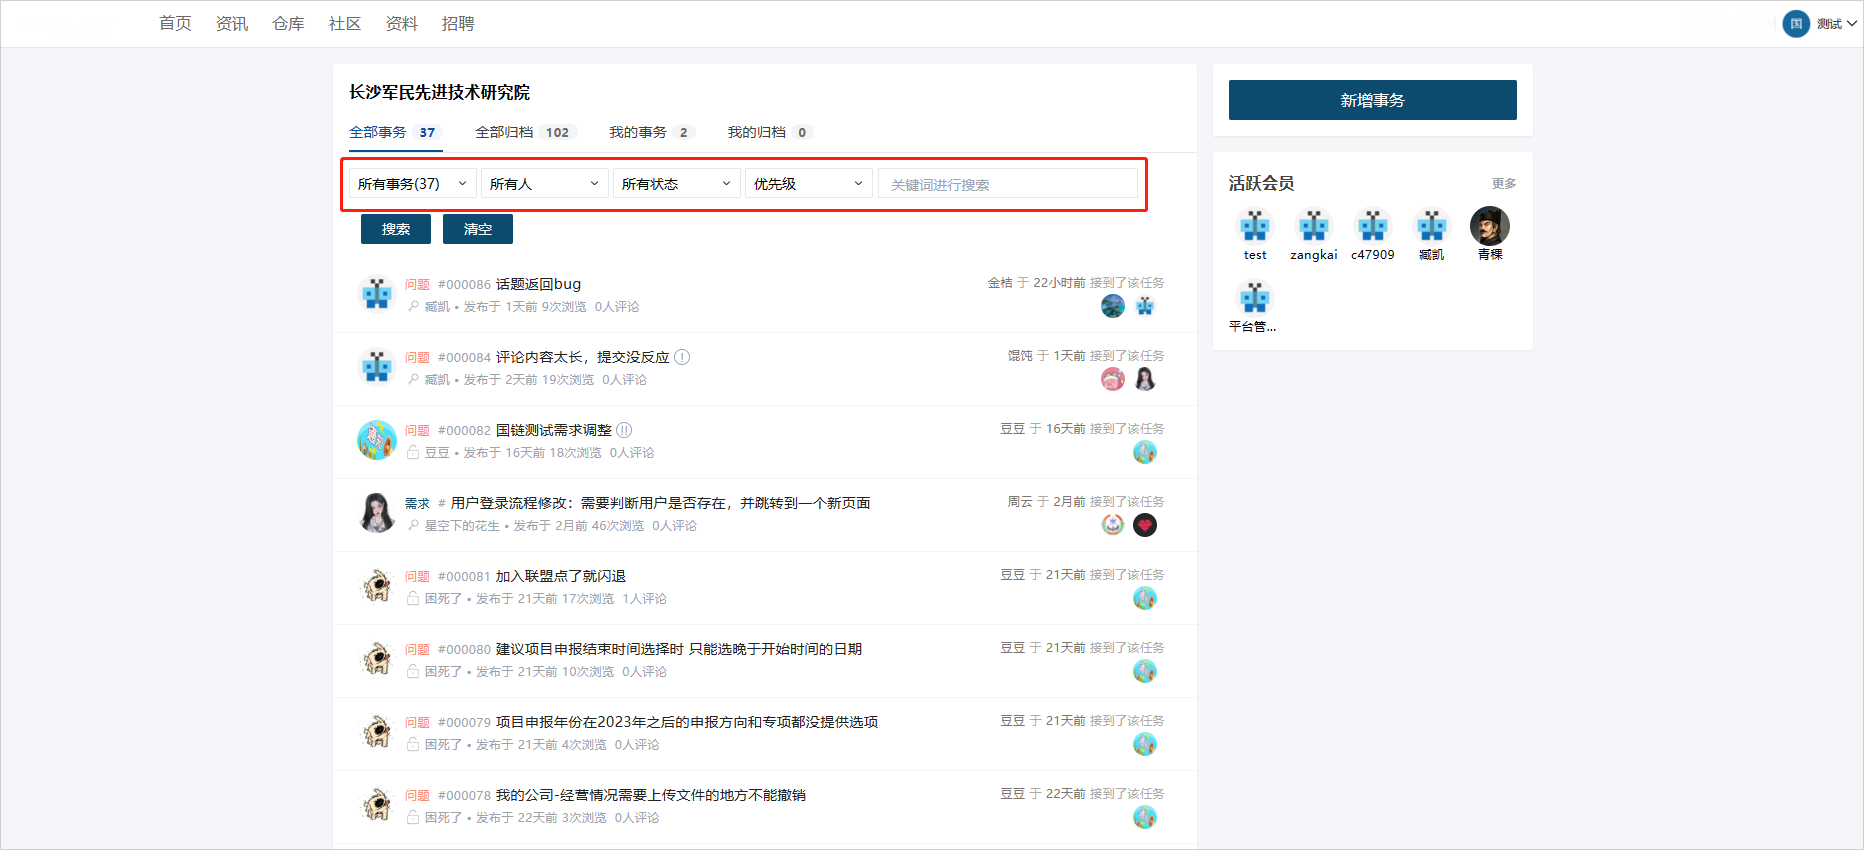Open 社区 in the top navigation
The width and height of the screenshot is (1864, 850).
pyautogui.click(x=345, y=24)
